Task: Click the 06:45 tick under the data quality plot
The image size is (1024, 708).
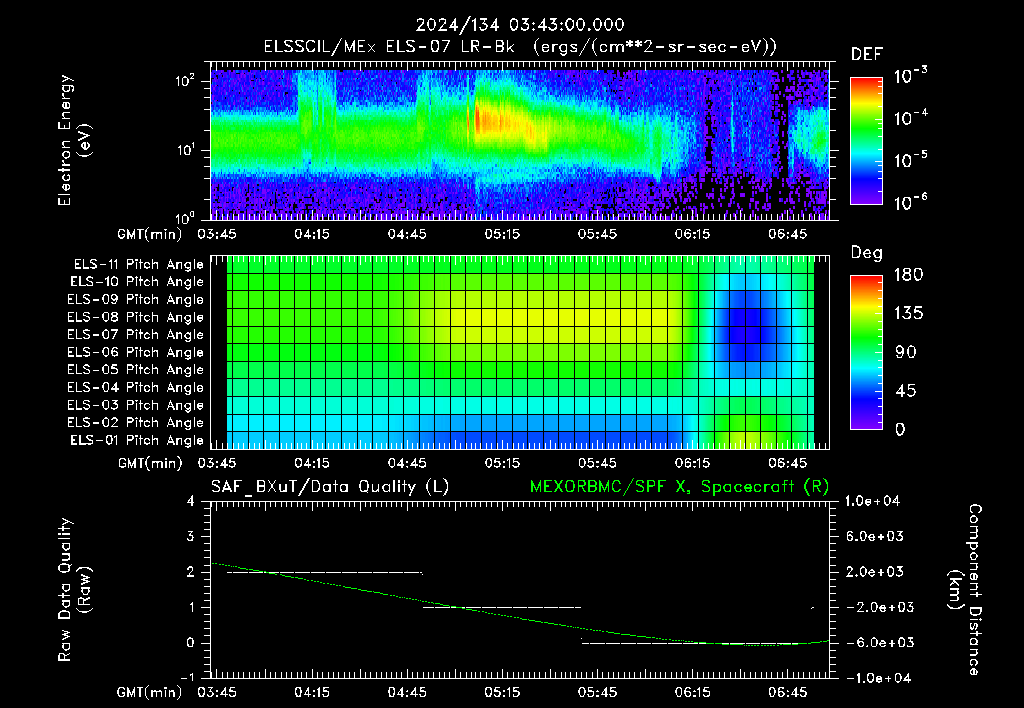Action: (788, 692)
